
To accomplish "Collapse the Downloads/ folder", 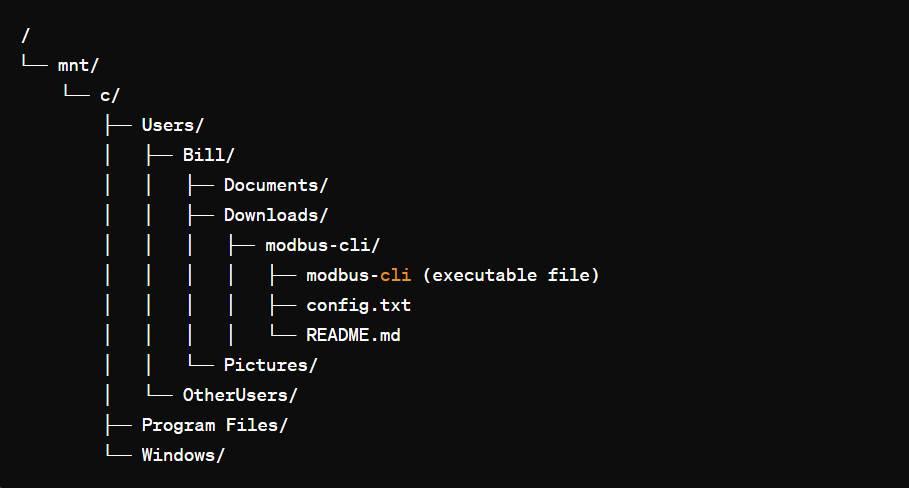I will click(x=275, y=215).
